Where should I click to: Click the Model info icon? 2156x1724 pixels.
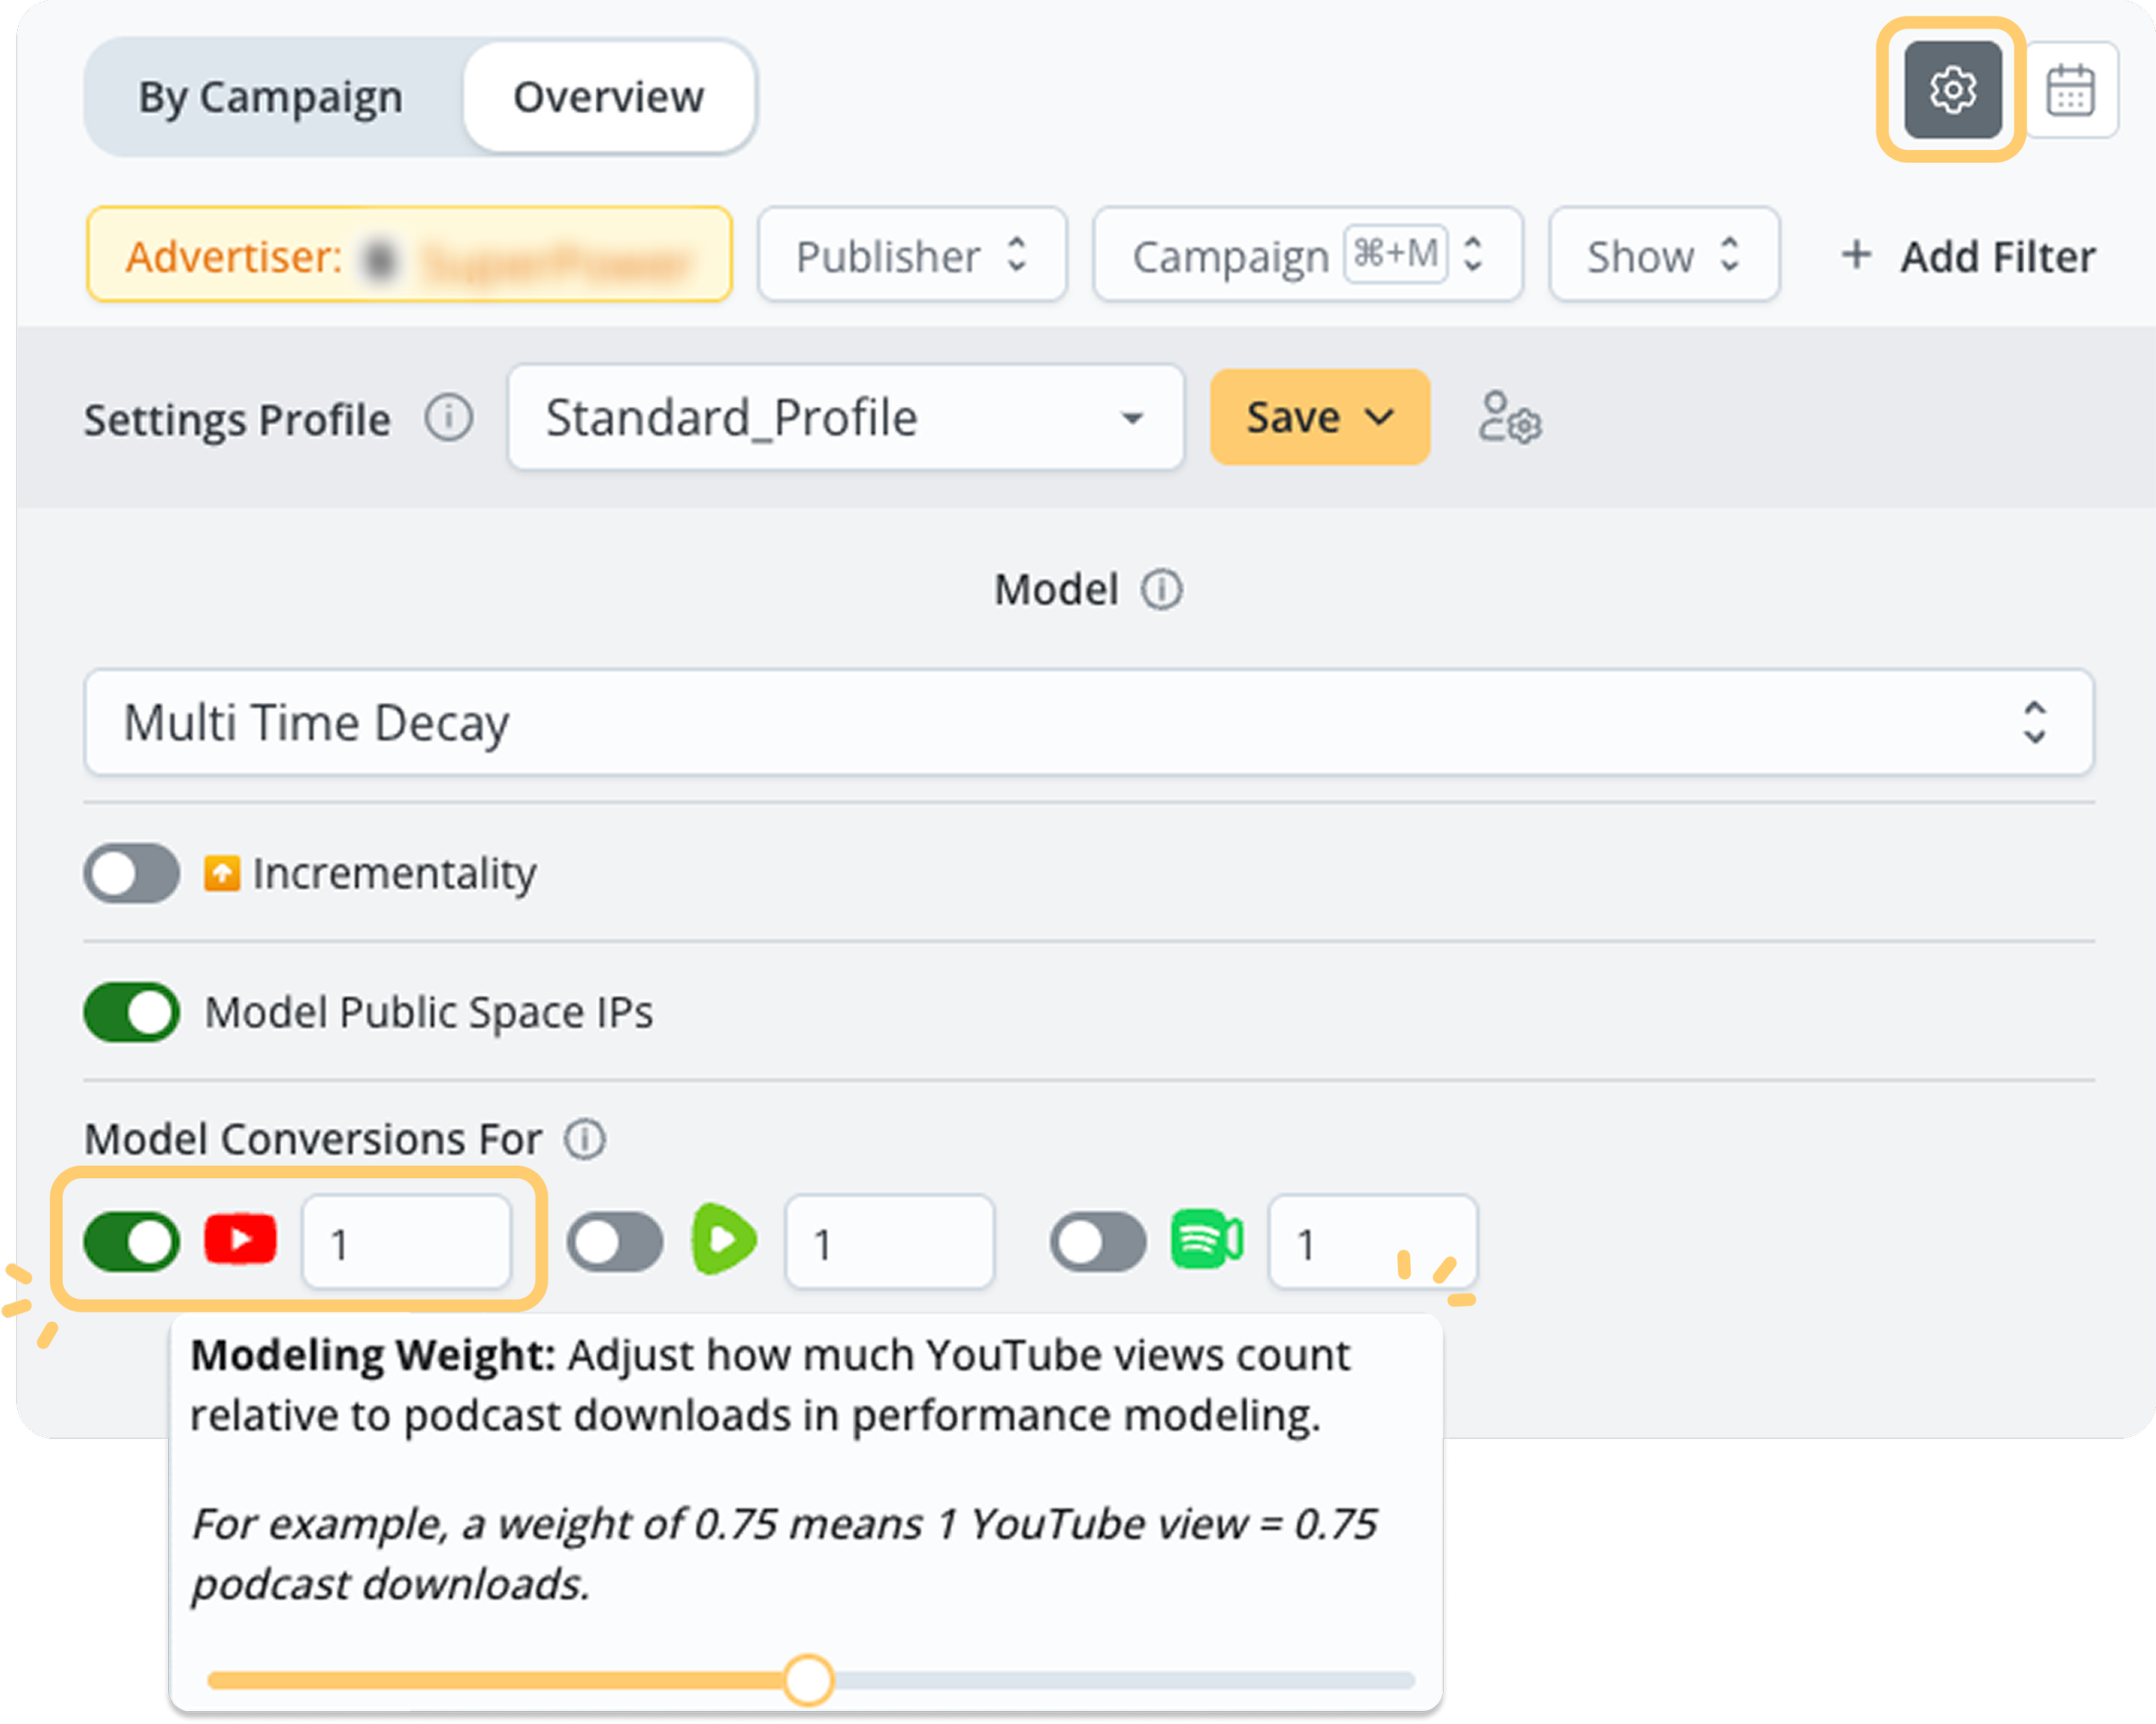tap(1161, 590)
